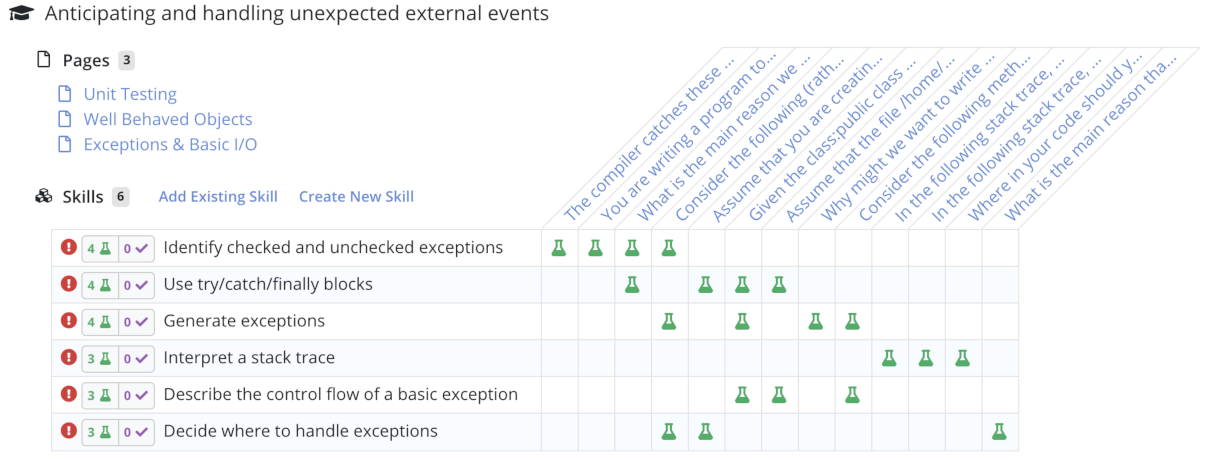Click red alert icon beside Interpret a stack trace
Image resolution: width=1206 pixels, height=461 pixels.
click(69, 357)
